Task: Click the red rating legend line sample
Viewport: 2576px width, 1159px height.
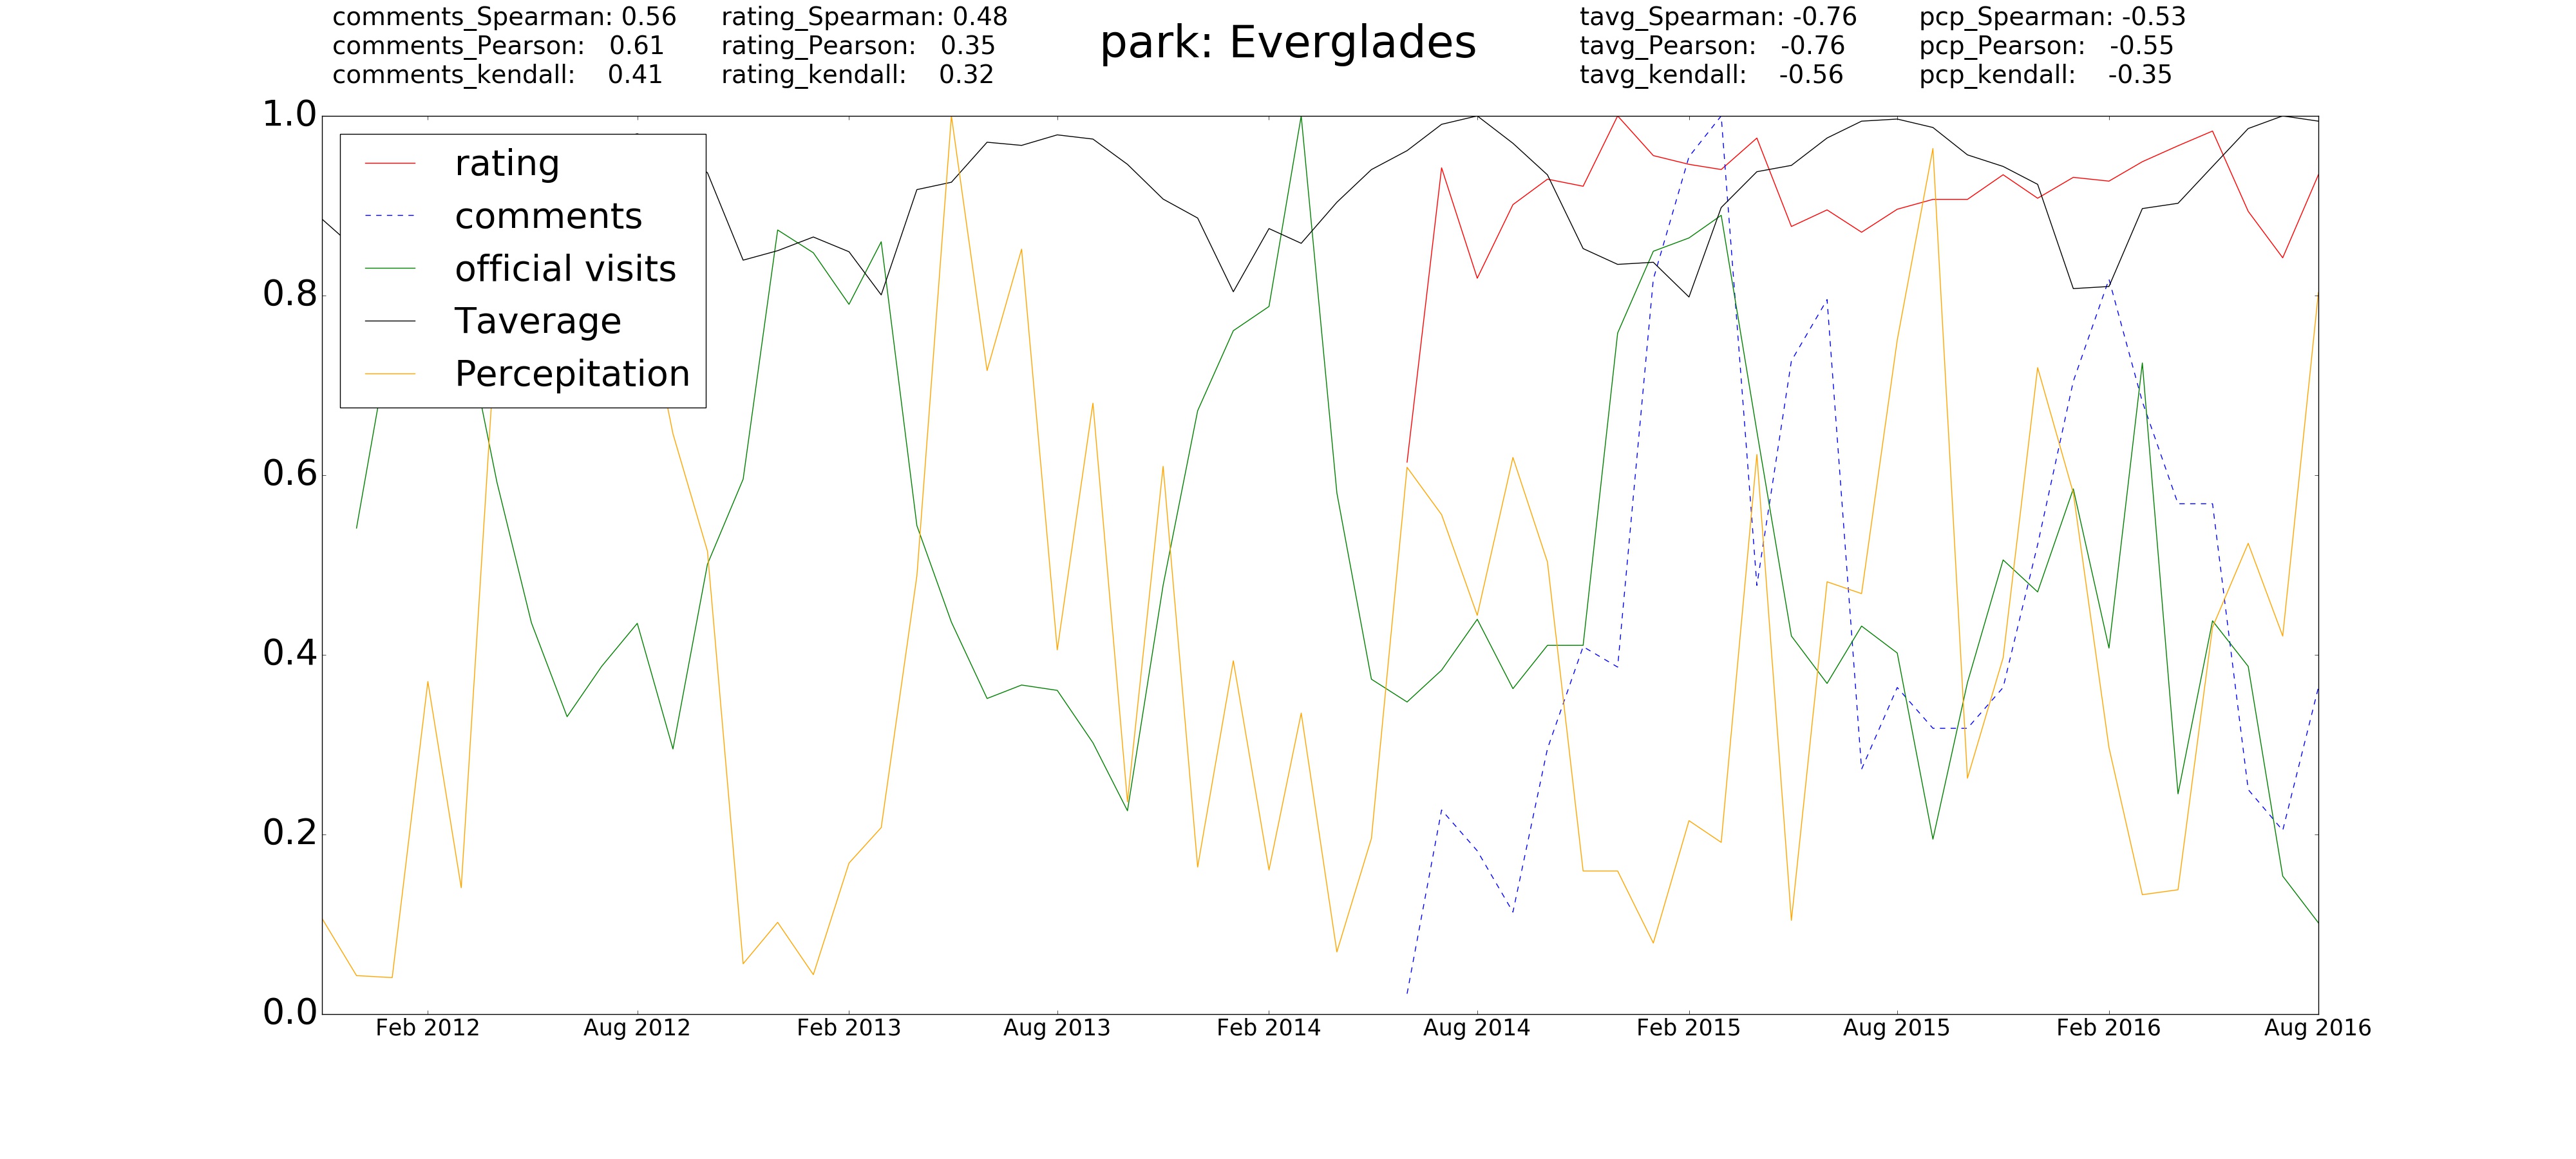Action: point(390,164)
